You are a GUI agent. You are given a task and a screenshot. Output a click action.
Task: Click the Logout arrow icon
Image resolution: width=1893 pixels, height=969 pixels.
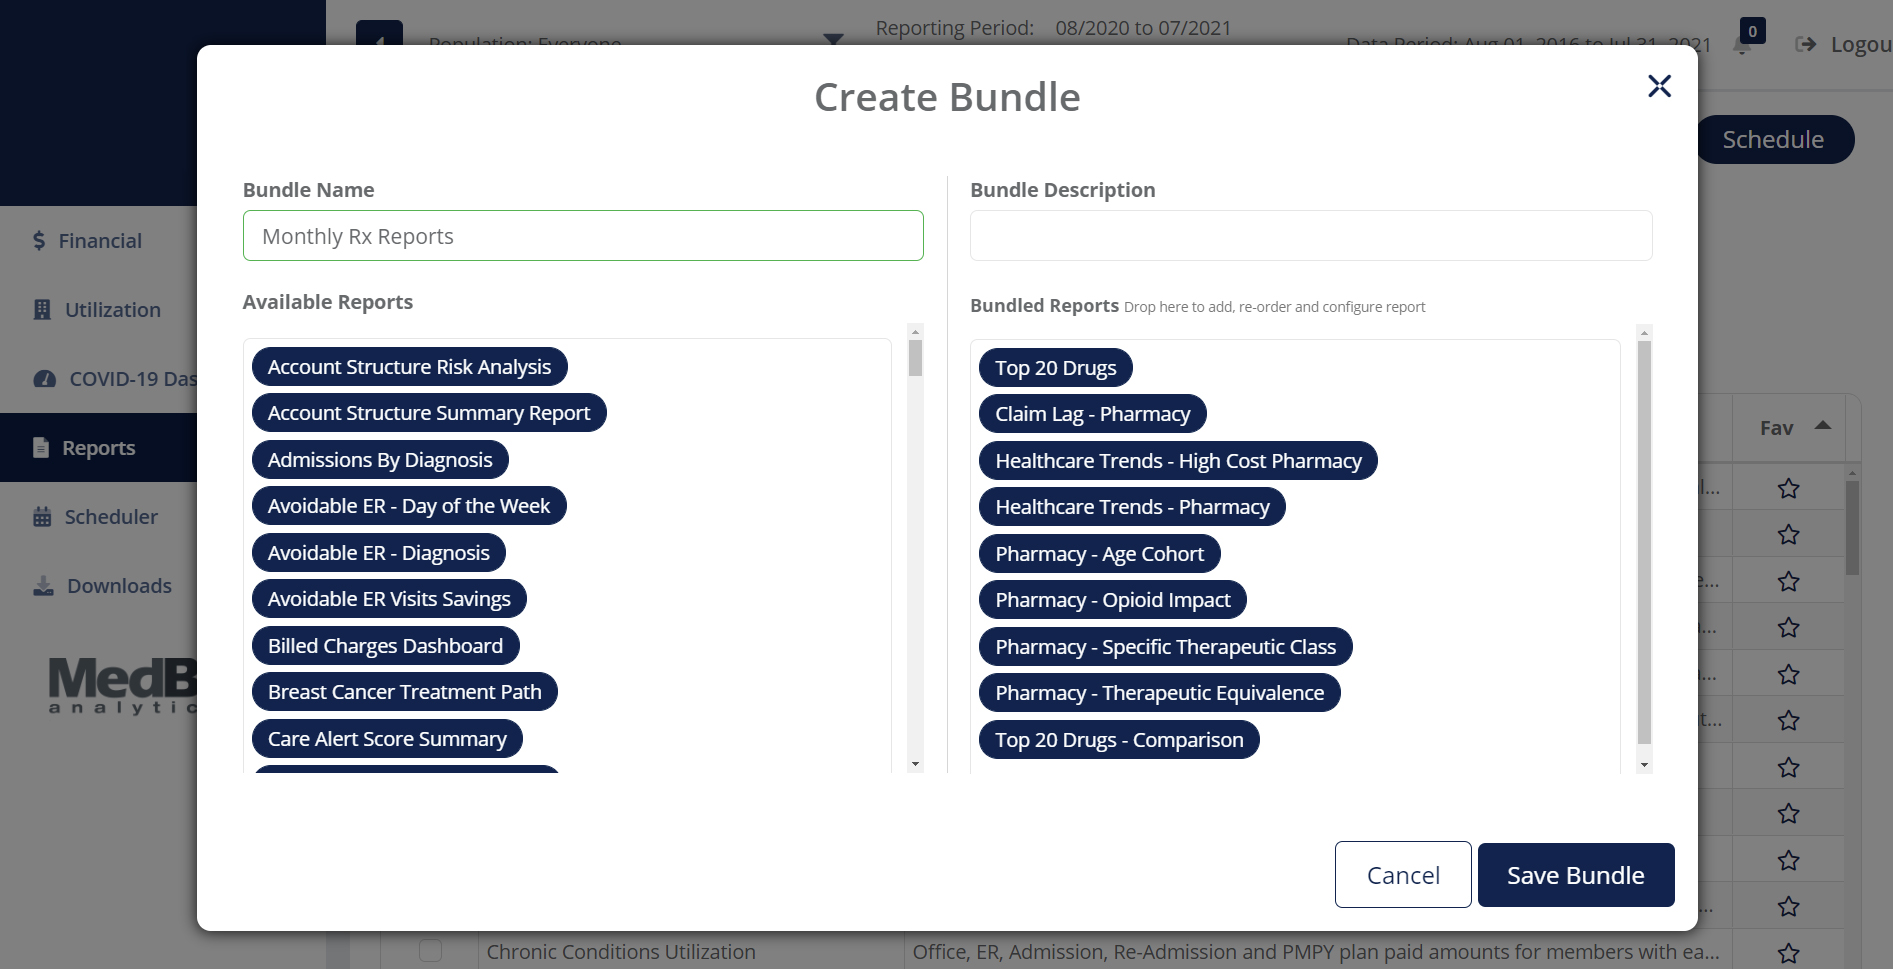[x=1806, y=45]
